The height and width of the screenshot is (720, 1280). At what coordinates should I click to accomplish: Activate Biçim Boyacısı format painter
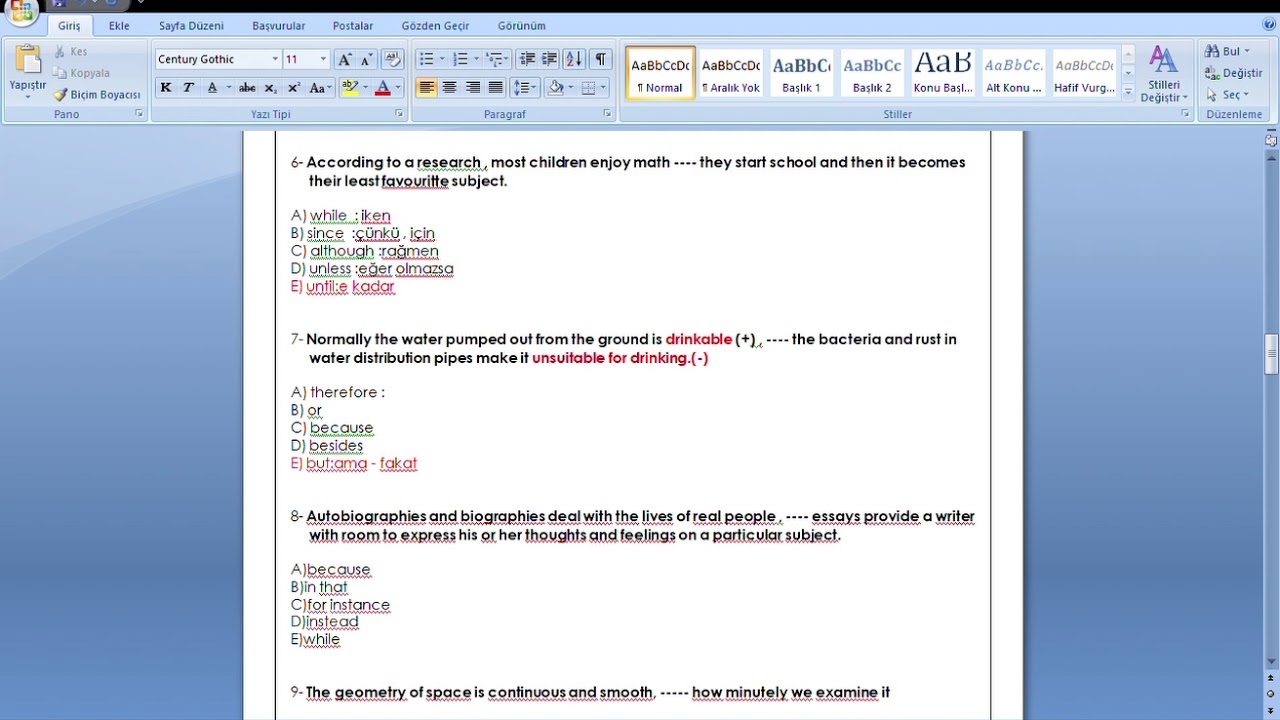96,95
